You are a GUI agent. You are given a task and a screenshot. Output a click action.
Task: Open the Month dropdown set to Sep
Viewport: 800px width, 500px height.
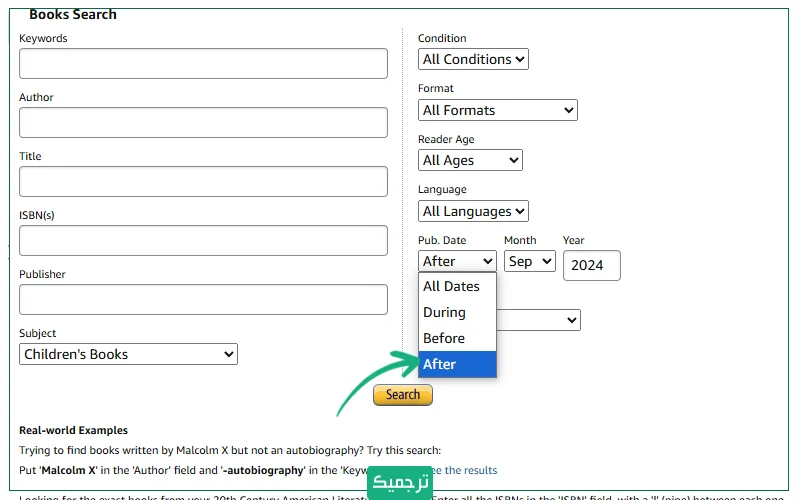point(529,261)
